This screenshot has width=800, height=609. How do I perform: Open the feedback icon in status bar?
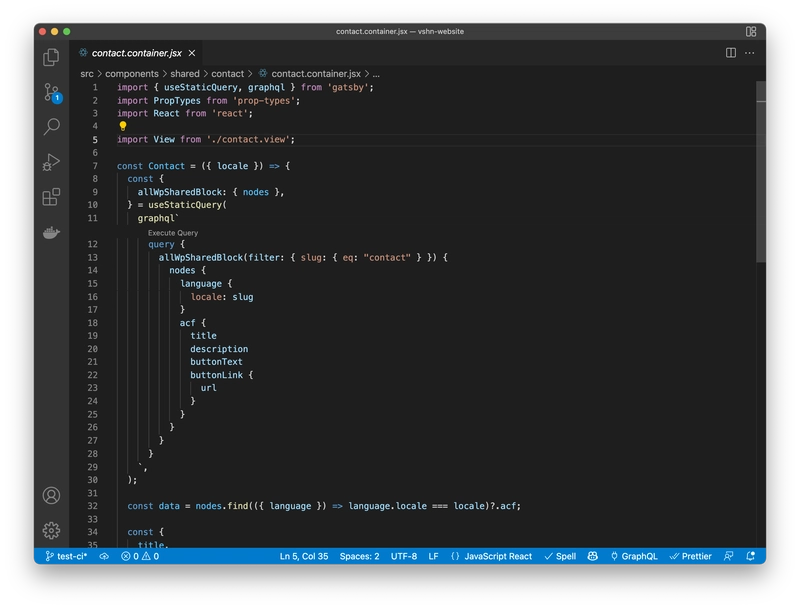pos(729,556)
